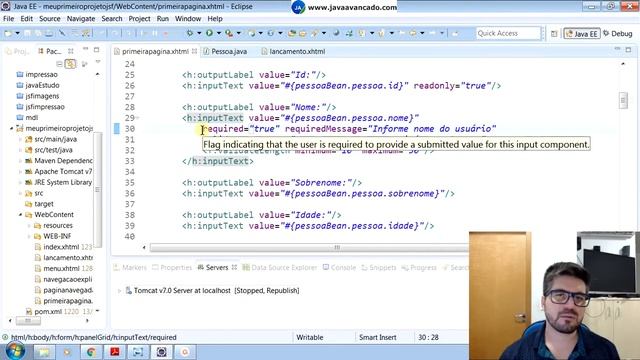This screenshot has width=640, height=360.
Task: Select the impressao project
Action: coord(37,75)
